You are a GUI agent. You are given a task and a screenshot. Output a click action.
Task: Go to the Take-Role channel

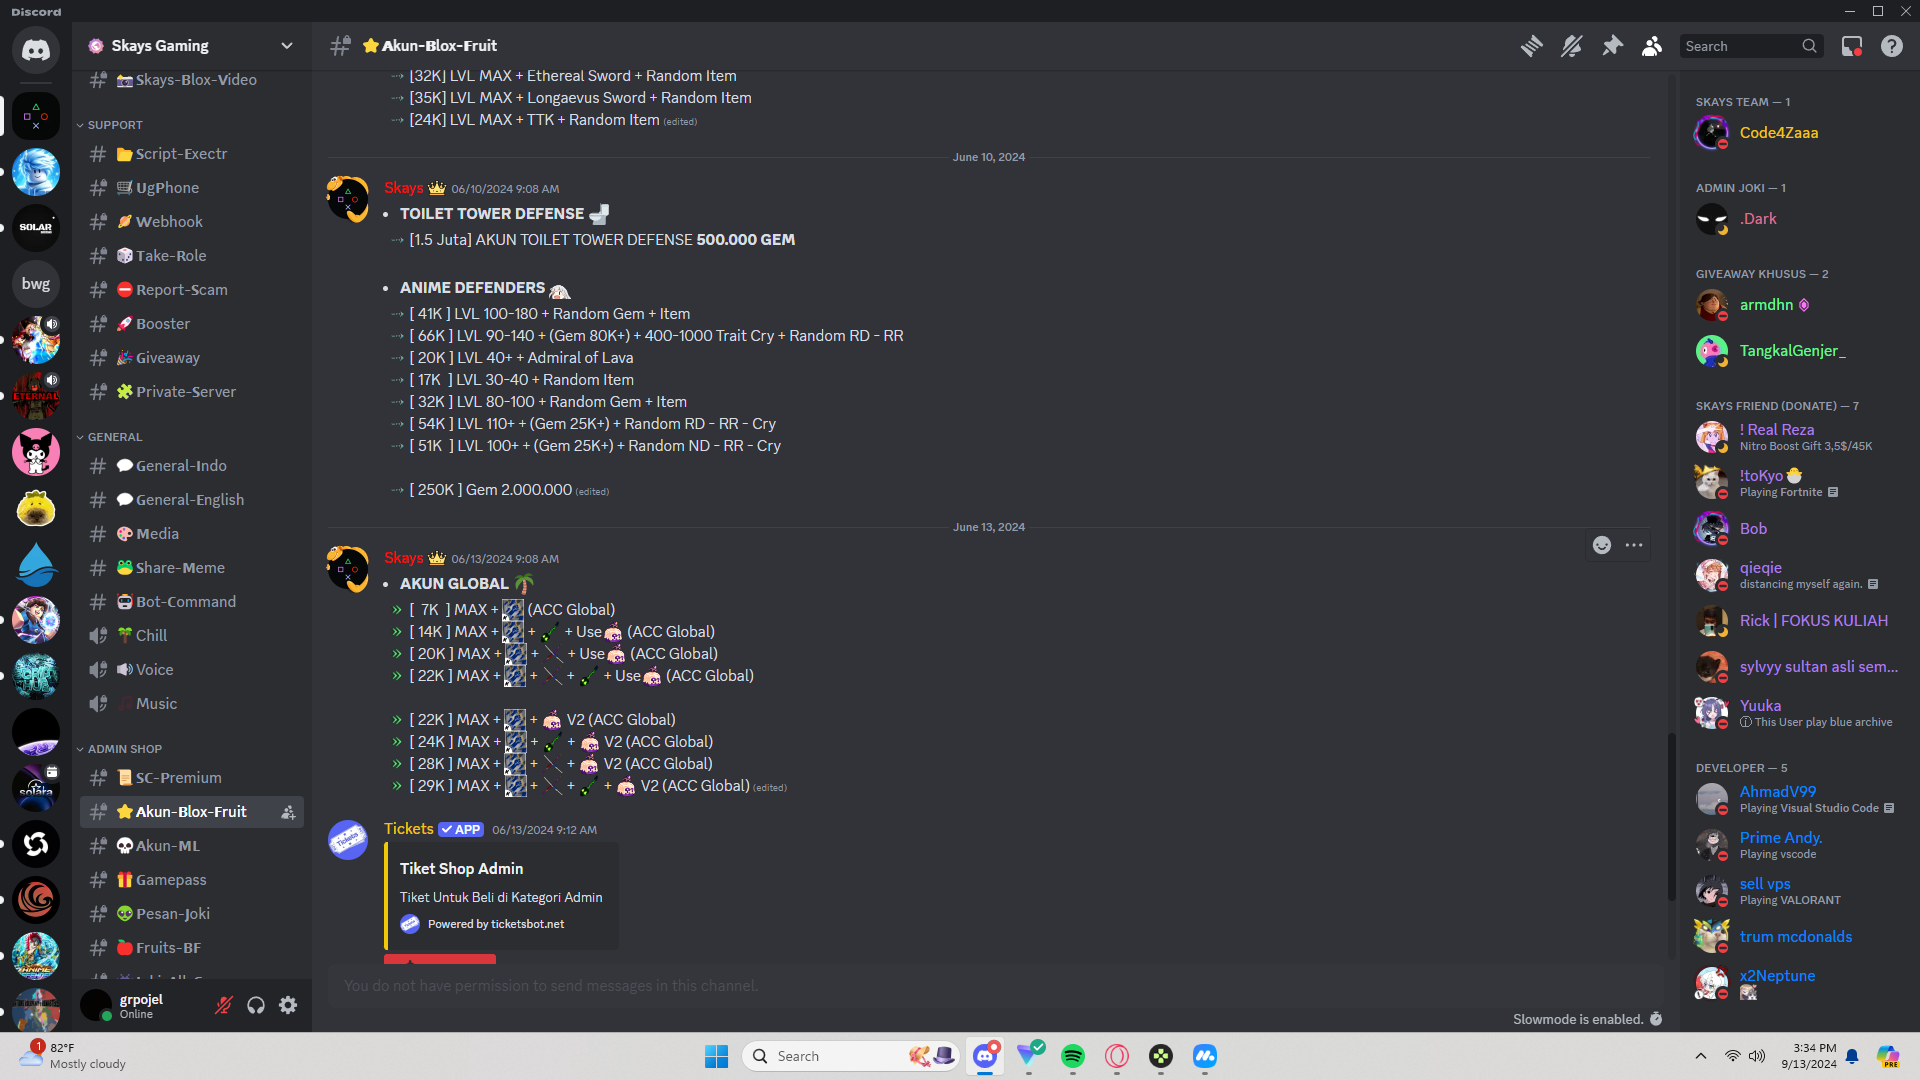click(192, 256)
